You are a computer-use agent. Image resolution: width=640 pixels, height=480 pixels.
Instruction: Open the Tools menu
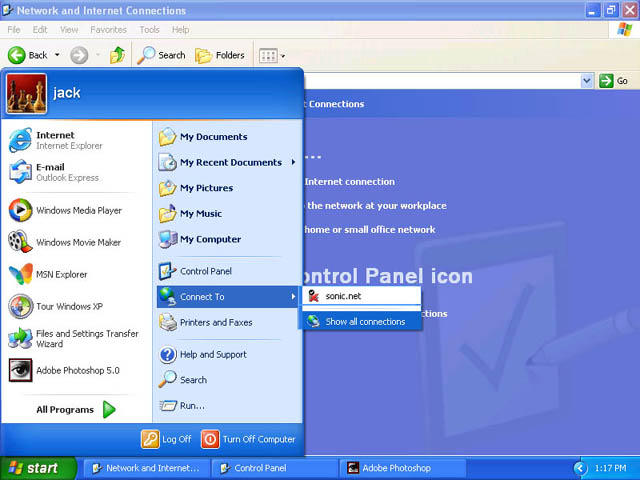149,30
